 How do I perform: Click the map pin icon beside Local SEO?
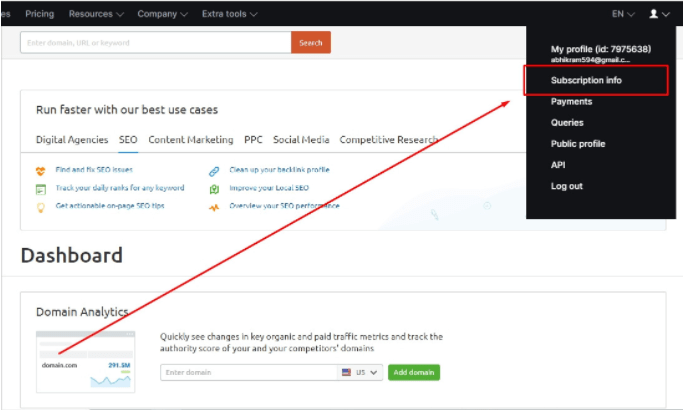click(x=214, y=189)
